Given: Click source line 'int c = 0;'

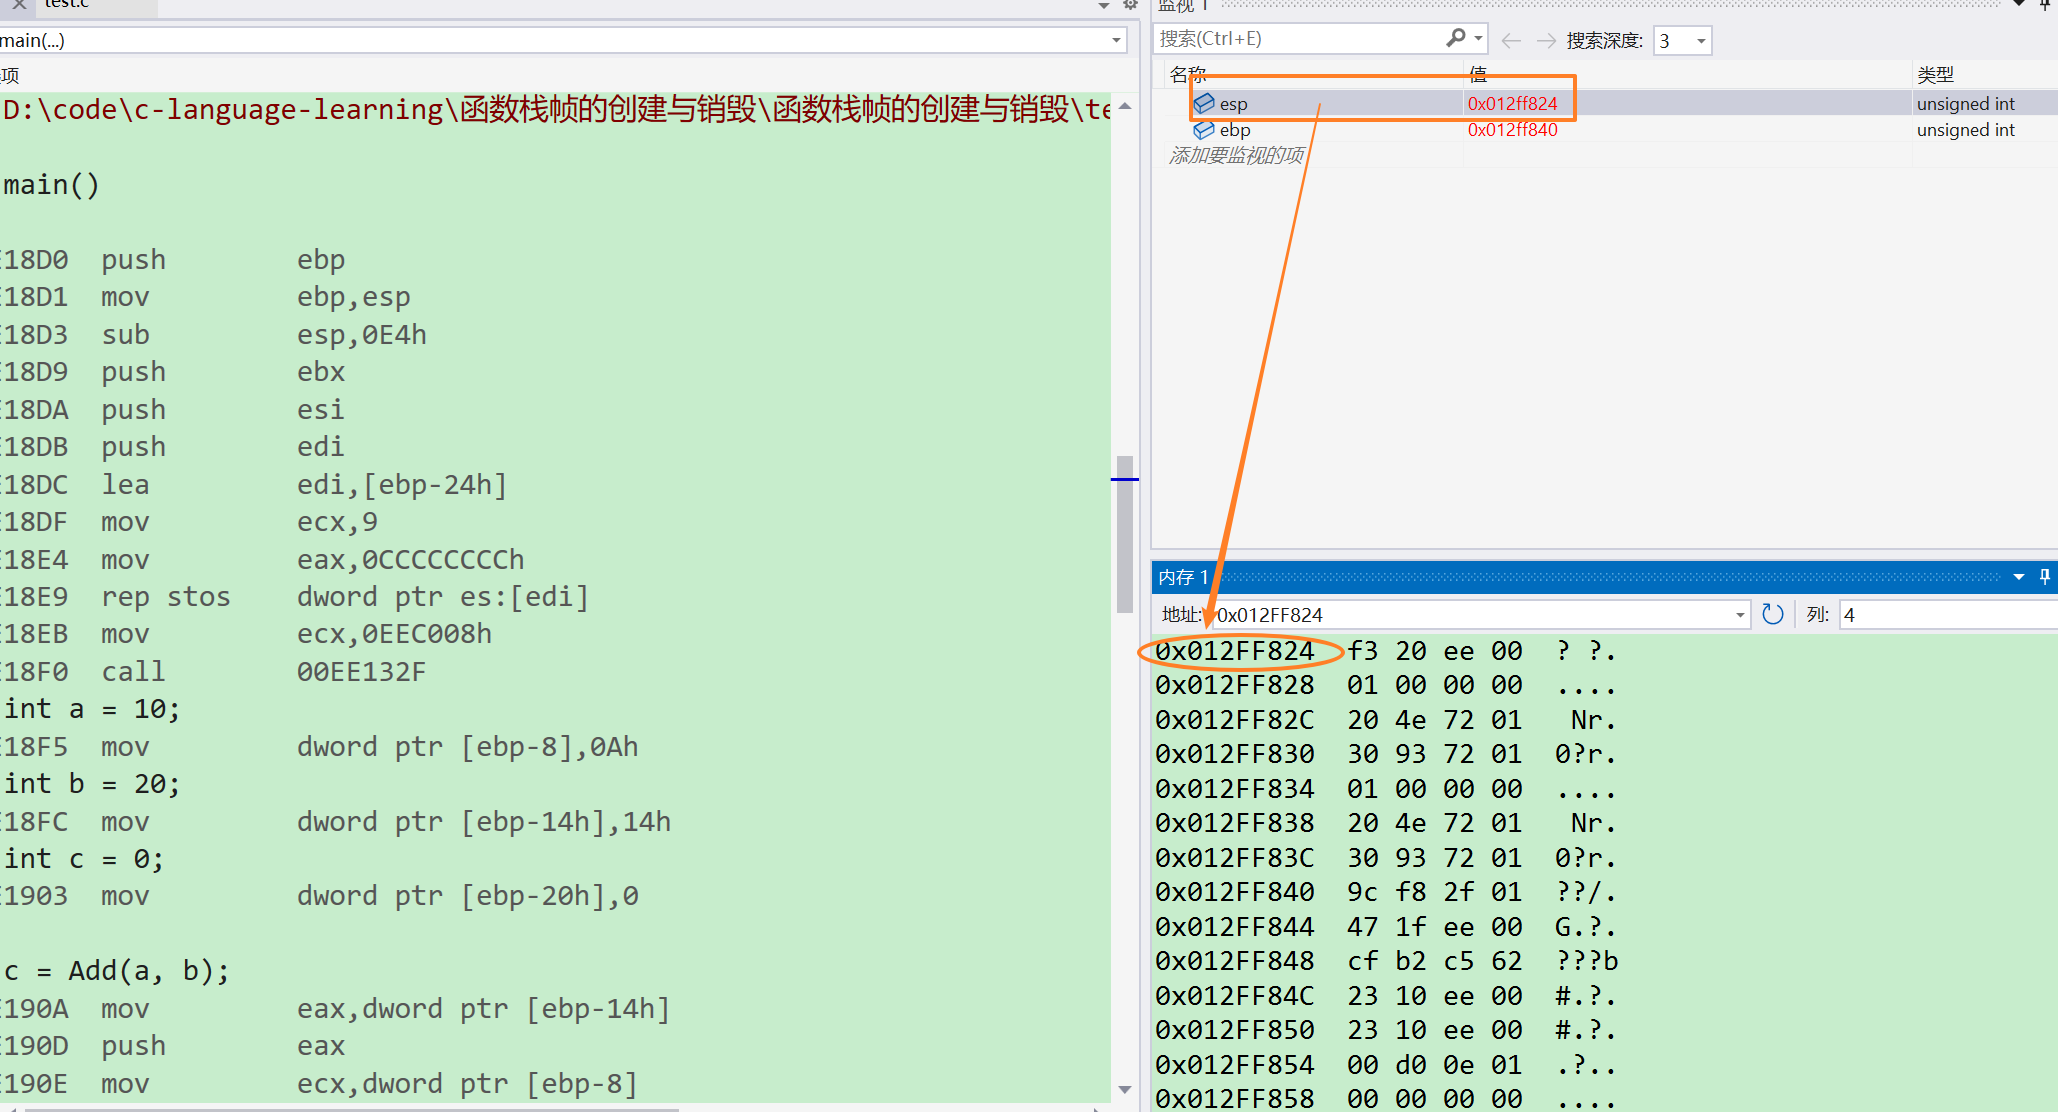Looking at the screenshot, I should point(84,859).
